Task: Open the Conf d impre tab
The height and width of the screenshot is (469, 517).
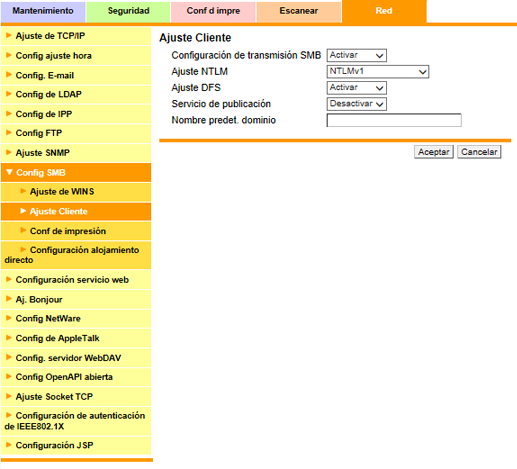Action: (213, 11)
